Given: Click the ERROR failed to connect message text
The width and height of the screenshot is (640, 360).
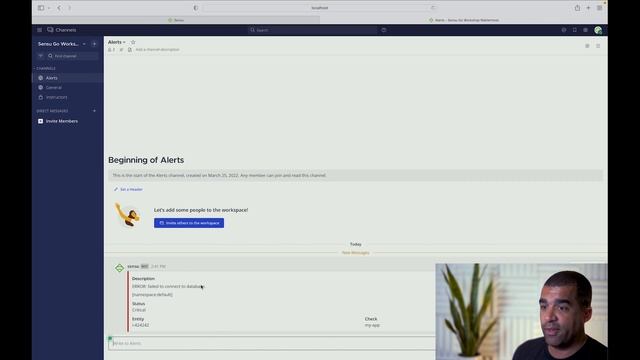Looking at the screenshot, I should pos(168,287).
